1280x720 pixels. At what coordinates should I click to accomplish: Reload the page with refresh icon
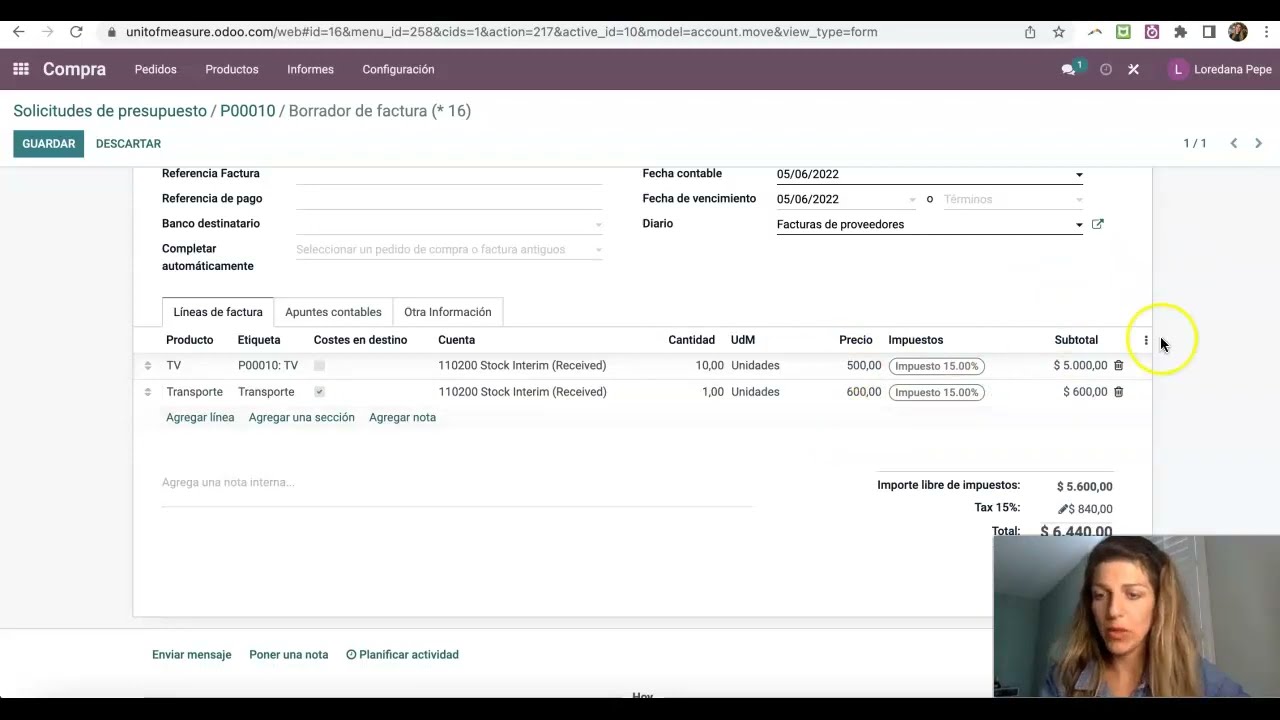[76, 32]
